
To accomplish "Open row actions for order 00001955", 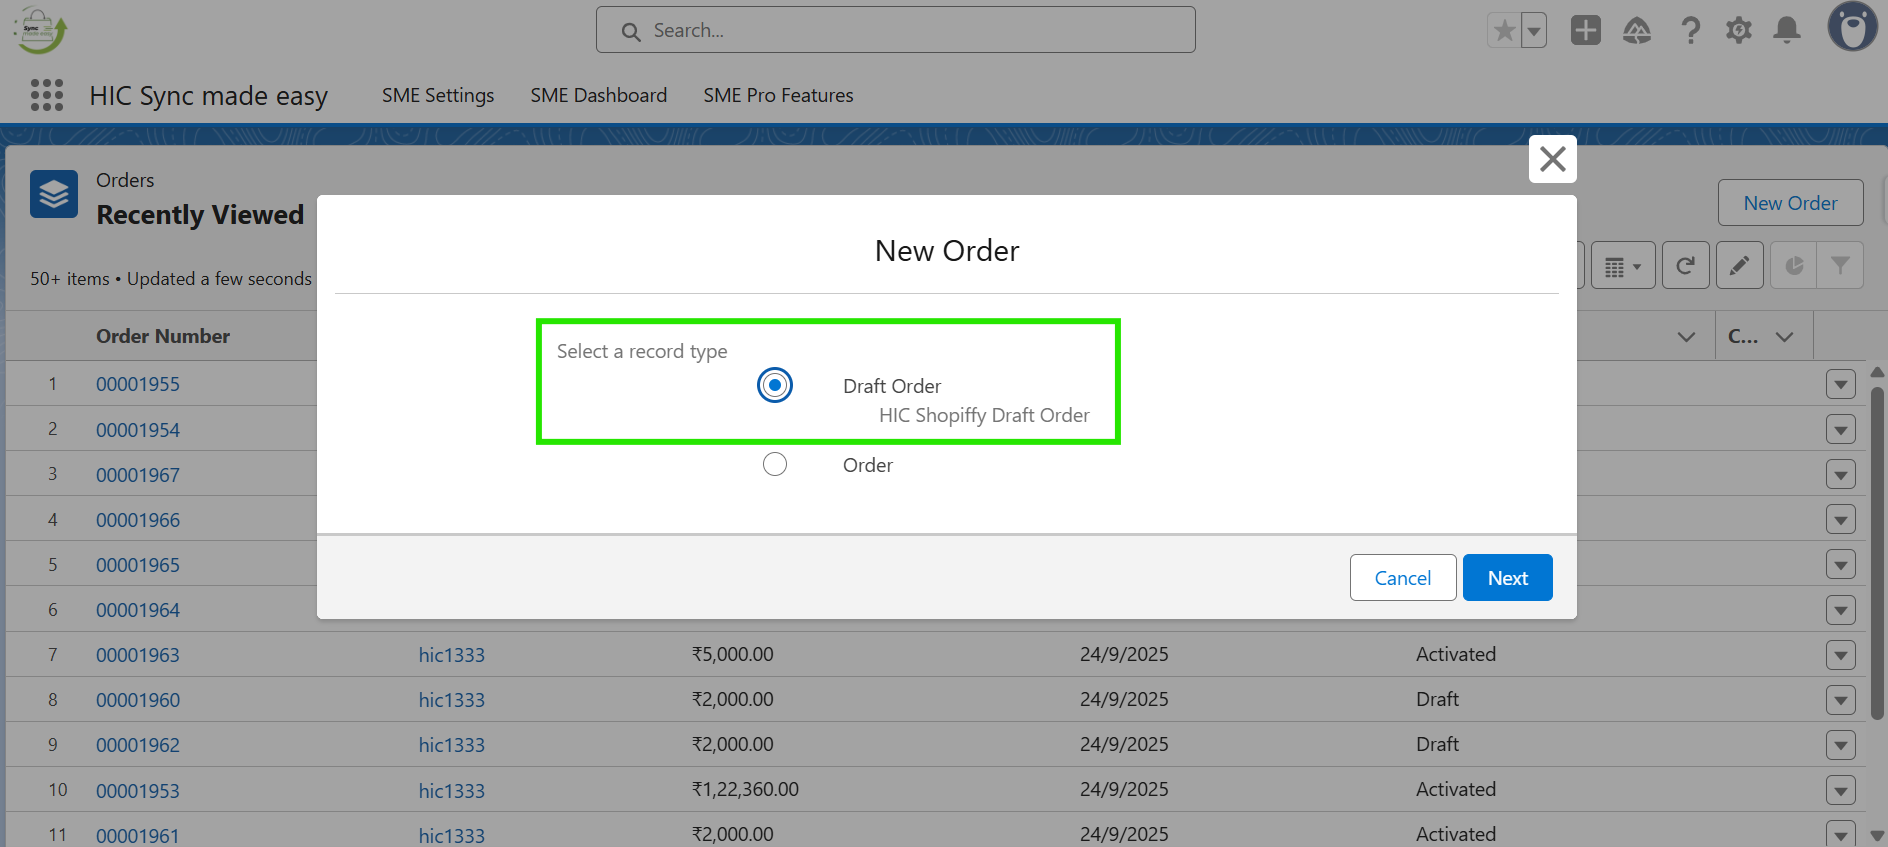I will coord(1841,384).
